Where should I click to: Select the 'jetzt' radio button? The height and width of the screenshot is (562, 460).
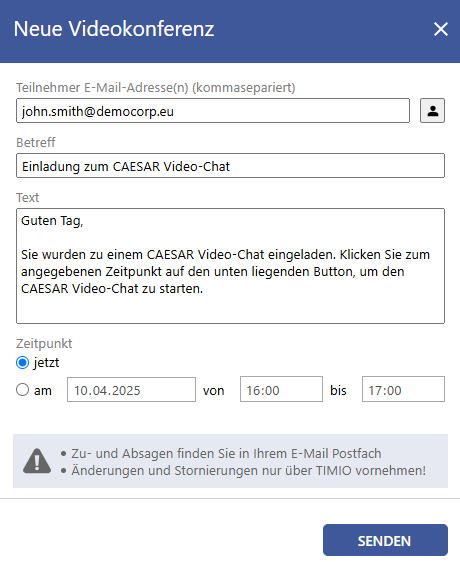tap(23, 363)
